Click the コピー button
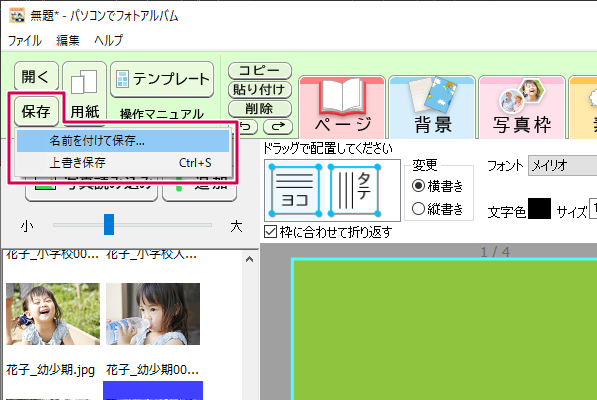597x400 pixels. [x=260, y=70]
